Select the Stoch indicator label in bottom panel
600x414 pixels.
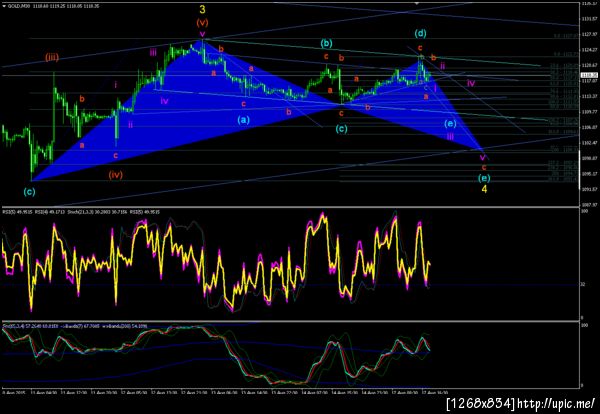75,326
